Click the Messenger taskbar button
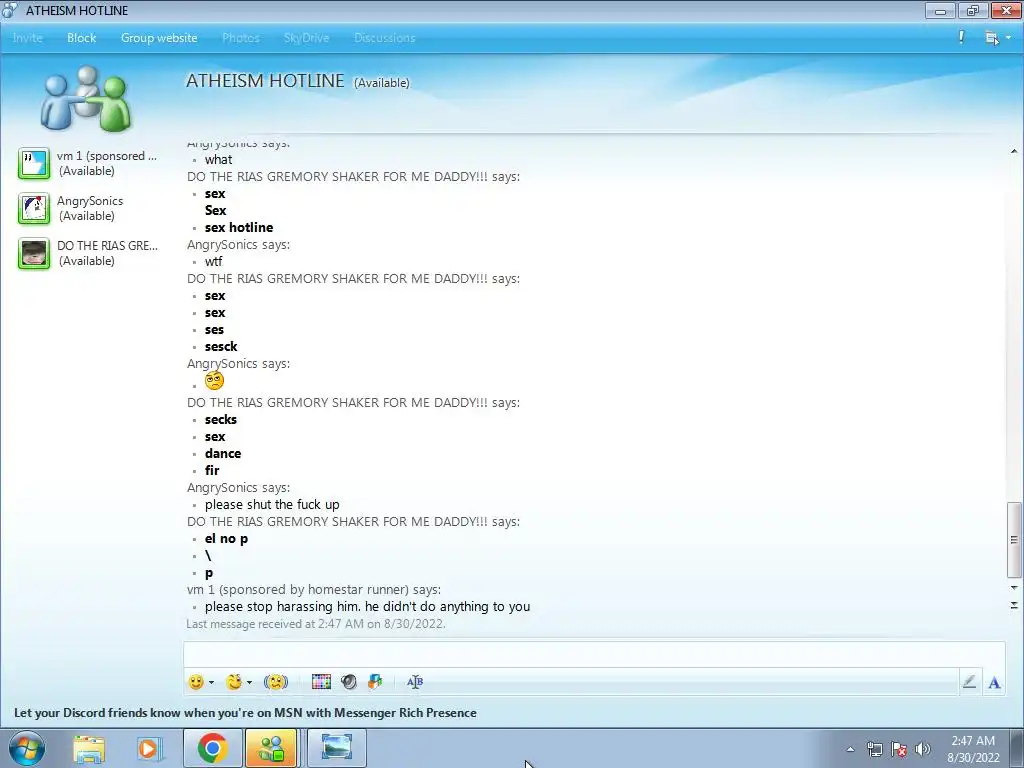1024x768 pixels. click(x=272, y=748)
